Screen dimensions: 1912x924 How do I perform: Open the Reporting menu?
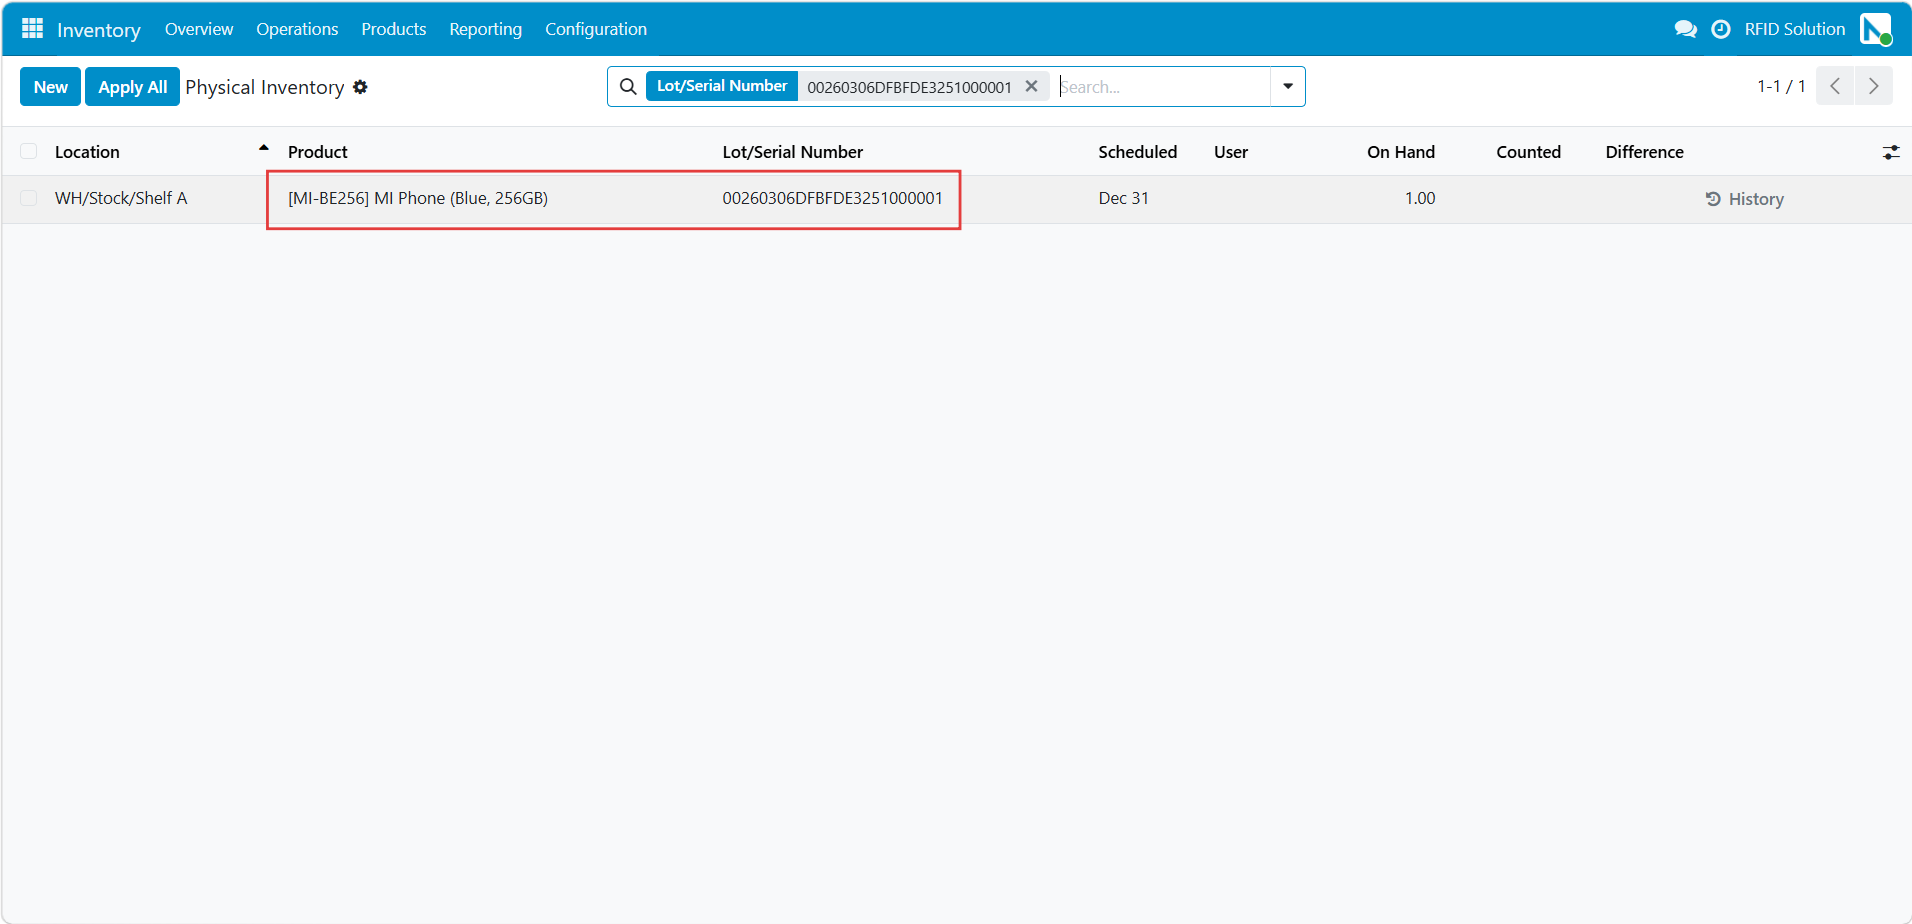pos(485,29)
